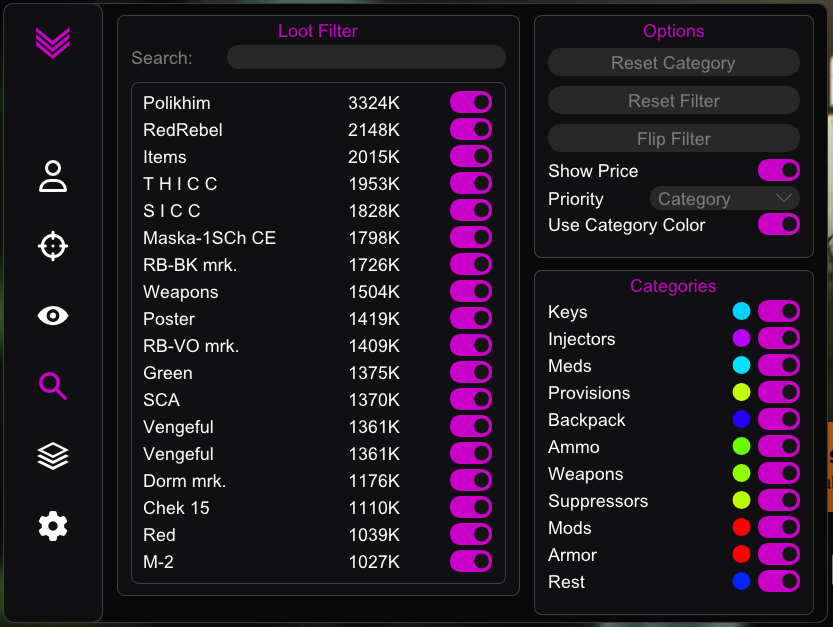Open the Priority dropdown
The width and height of the screenshot is (833, 627).
723,198
